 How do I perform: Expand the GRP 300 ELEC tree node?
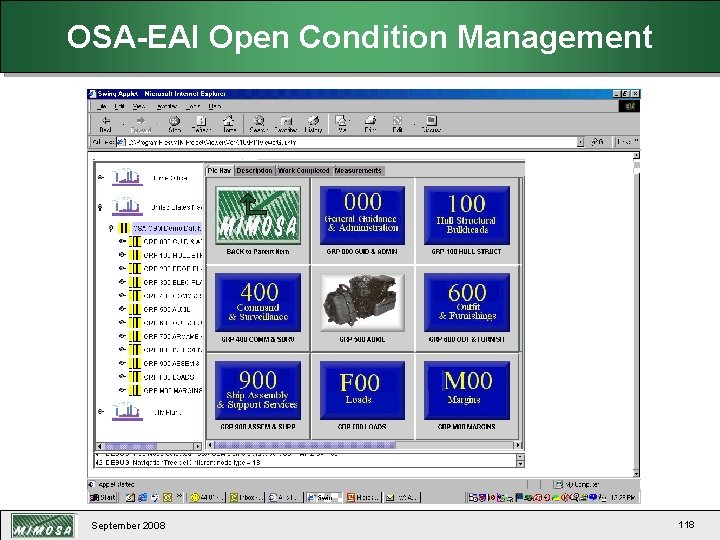coord(122,281)
